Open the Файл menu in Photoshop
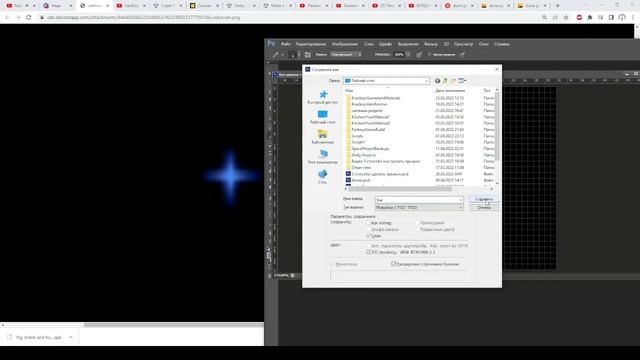Viewport: 640px width, 360px height. coord(286,44)
